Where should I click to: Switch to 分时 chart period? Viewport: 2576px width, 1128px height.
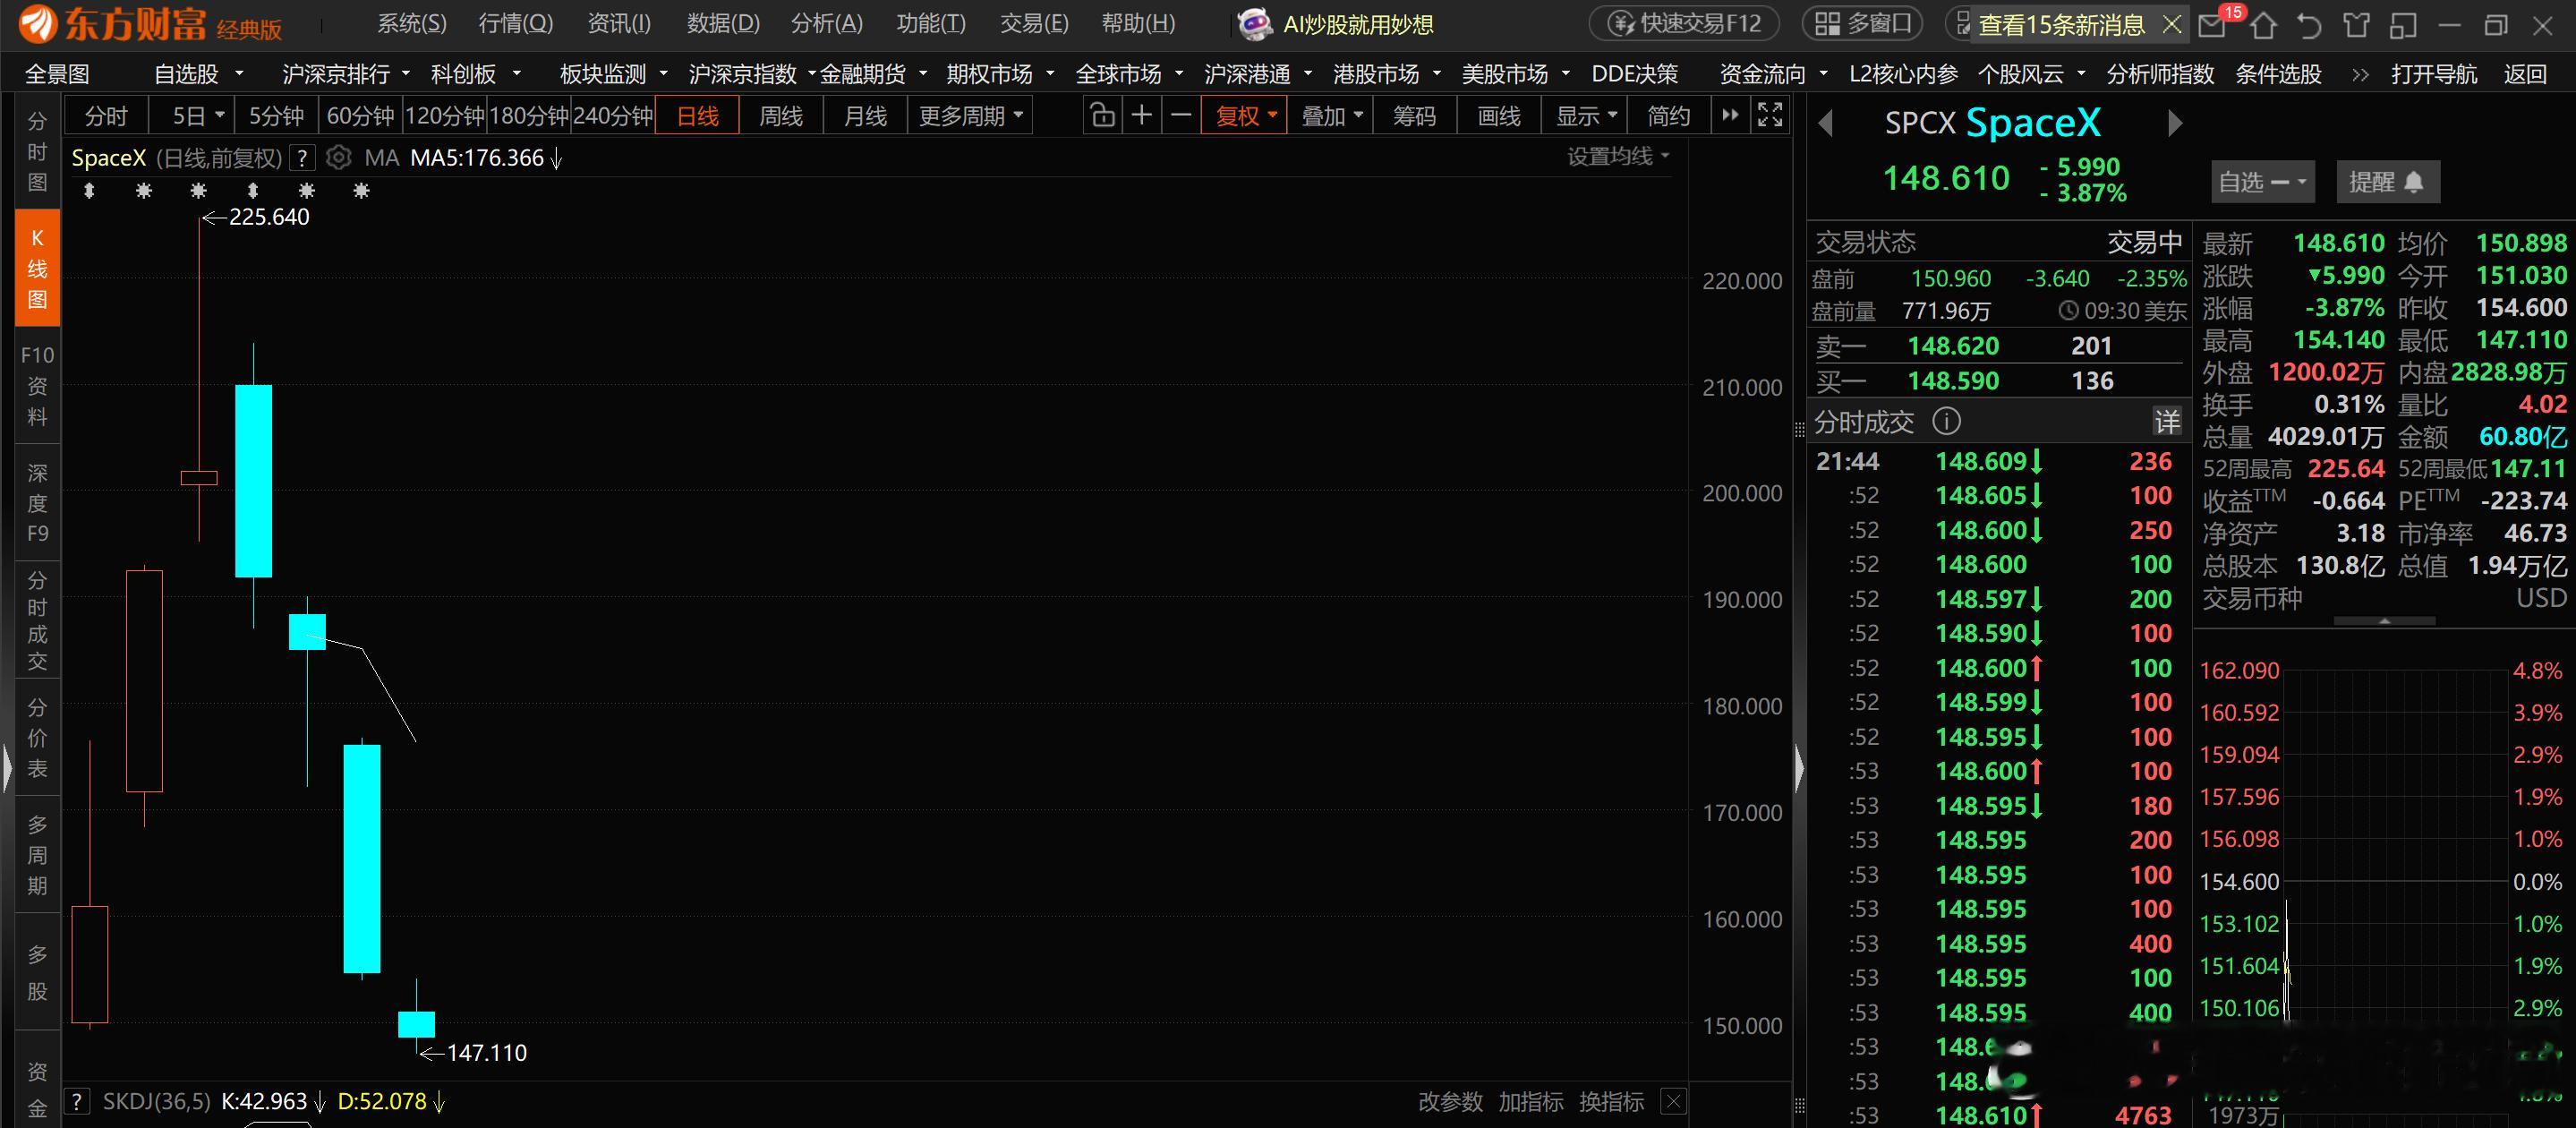coord(106,116)
